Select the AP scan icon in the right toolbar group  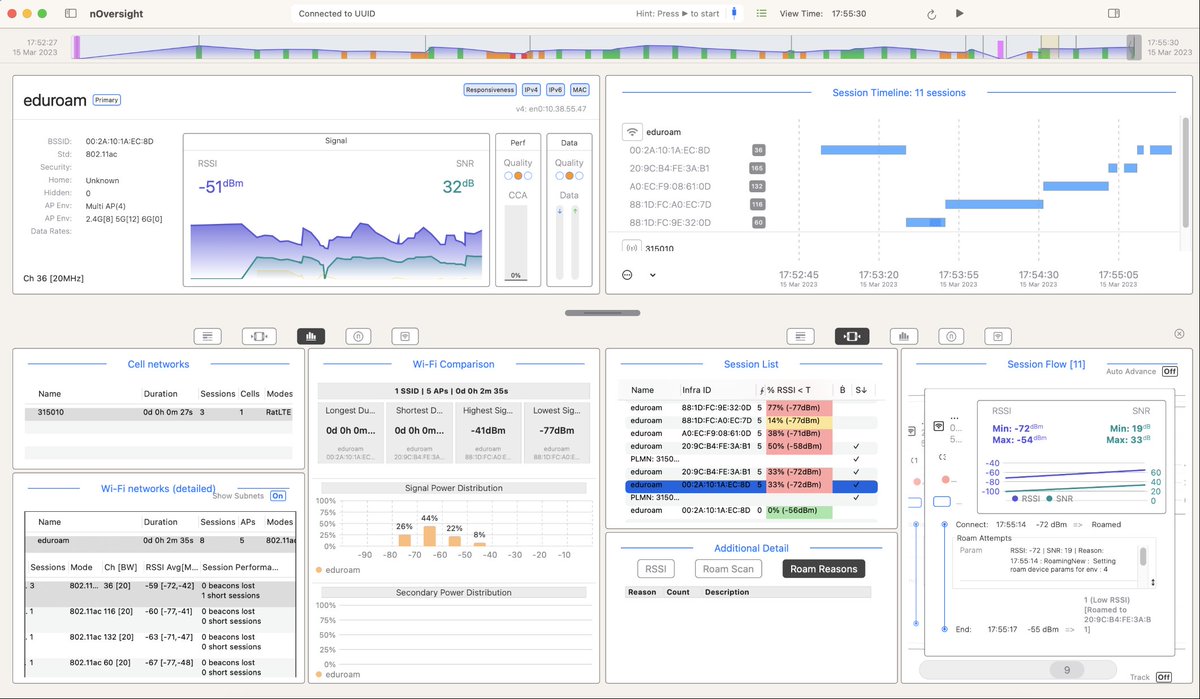click(999, 336)
